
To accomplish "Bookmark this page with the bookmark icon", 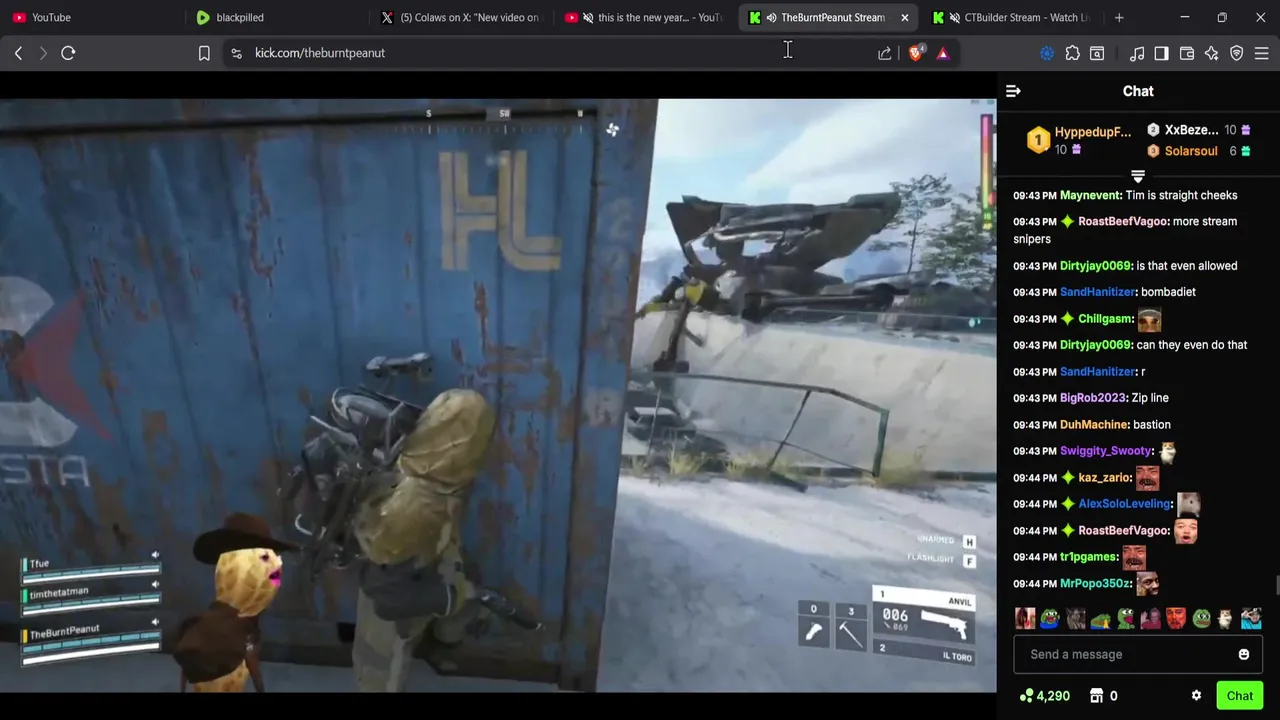I will click(204, 53).
